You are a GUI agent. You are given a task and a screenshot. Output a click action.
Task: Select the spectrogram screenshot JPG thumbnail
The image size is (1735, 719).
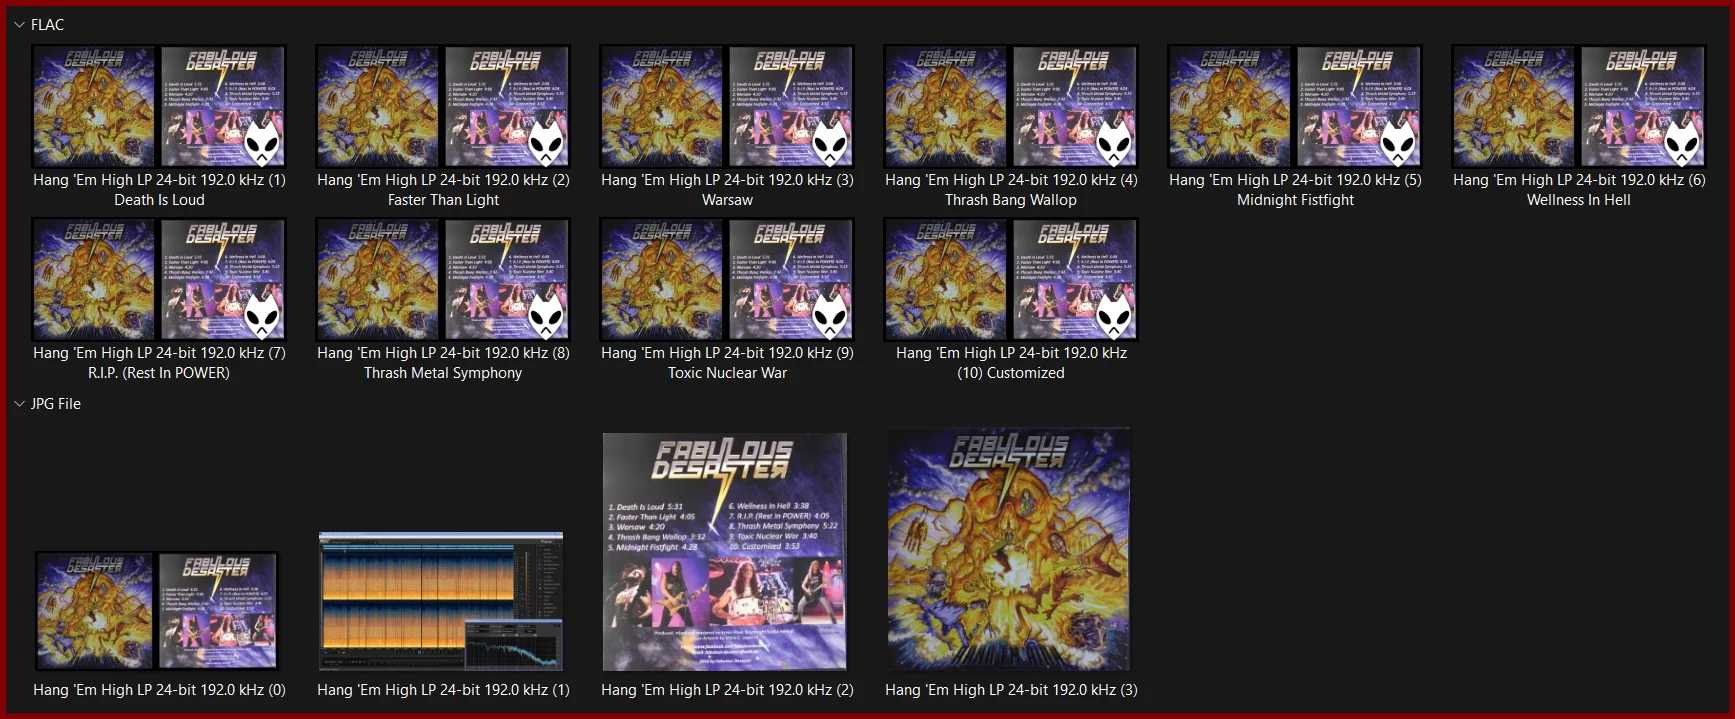pos(441,601)
